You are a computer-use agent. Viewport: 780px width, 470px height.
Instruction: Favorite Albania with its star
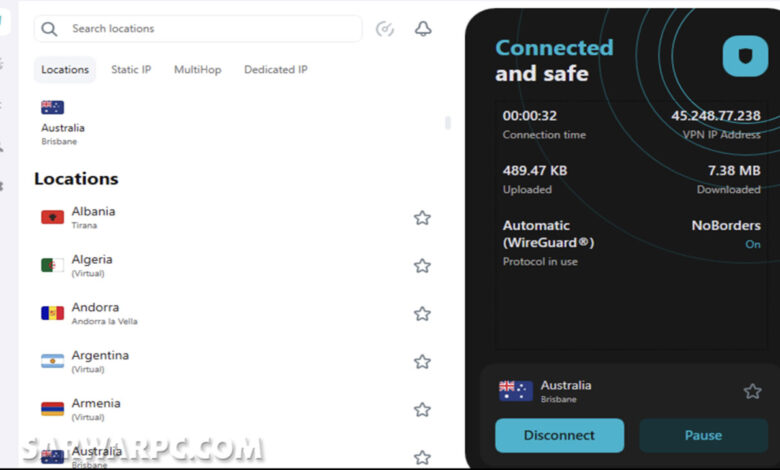click(x=422, y=218)
